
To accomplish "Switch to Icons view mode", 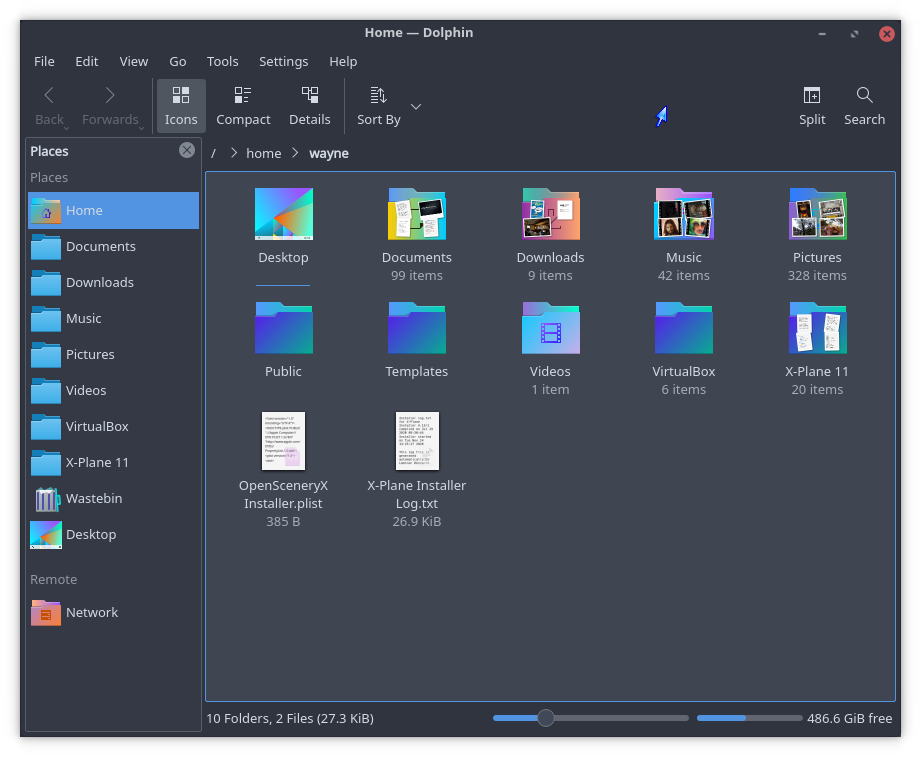I will (x=181, y=106).
